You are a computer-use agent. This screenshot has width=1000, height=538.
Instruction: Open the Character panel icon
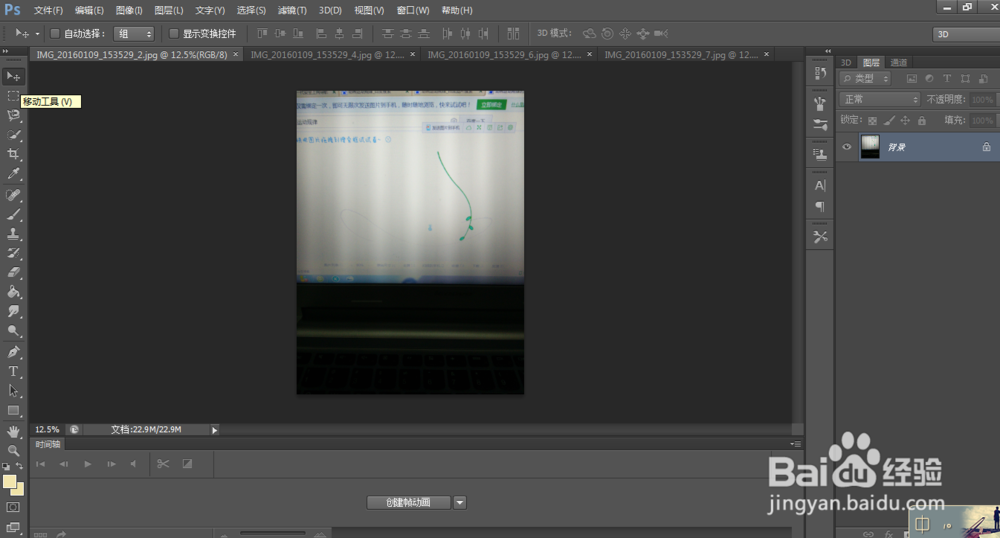pos(820,185)
